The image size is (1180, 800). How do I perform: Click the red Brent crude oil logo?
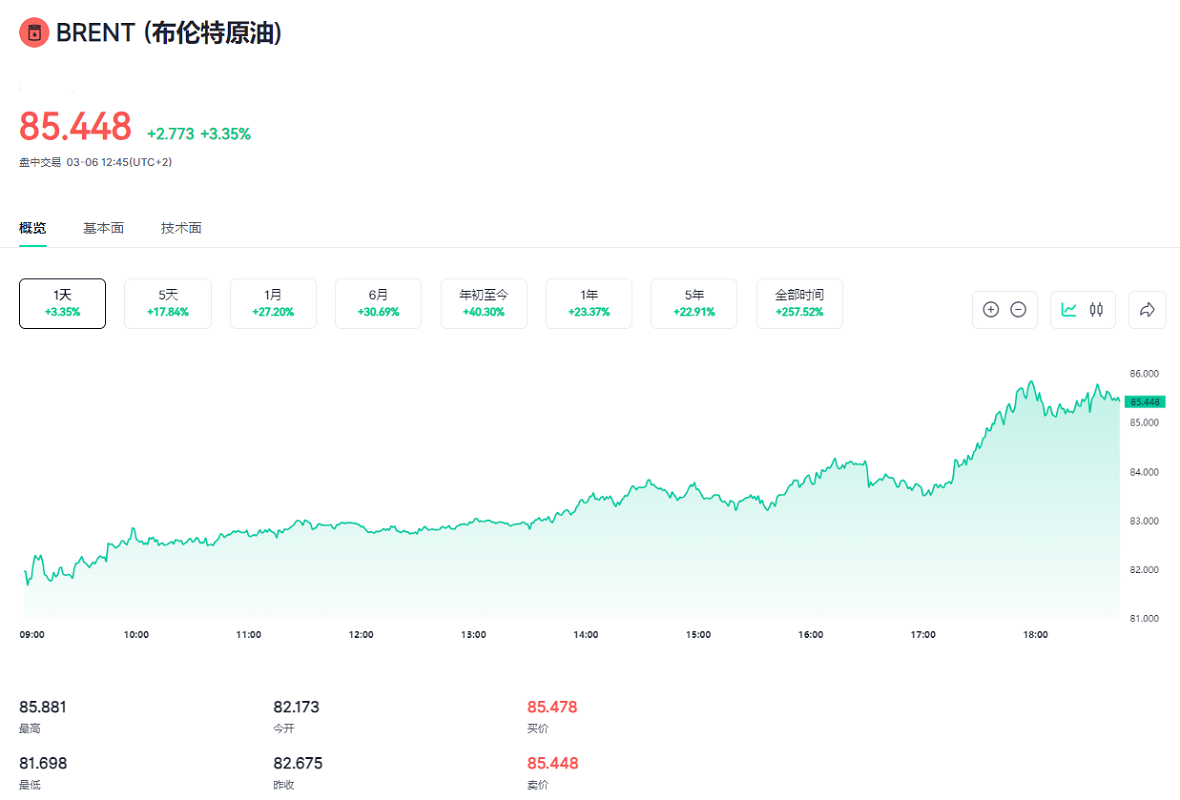click(34, 33)
